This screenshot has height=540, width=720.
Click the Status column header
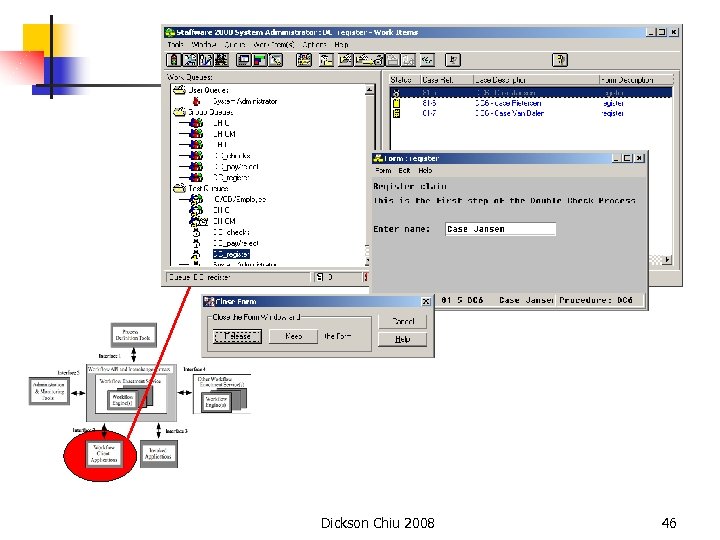point(405,80)
